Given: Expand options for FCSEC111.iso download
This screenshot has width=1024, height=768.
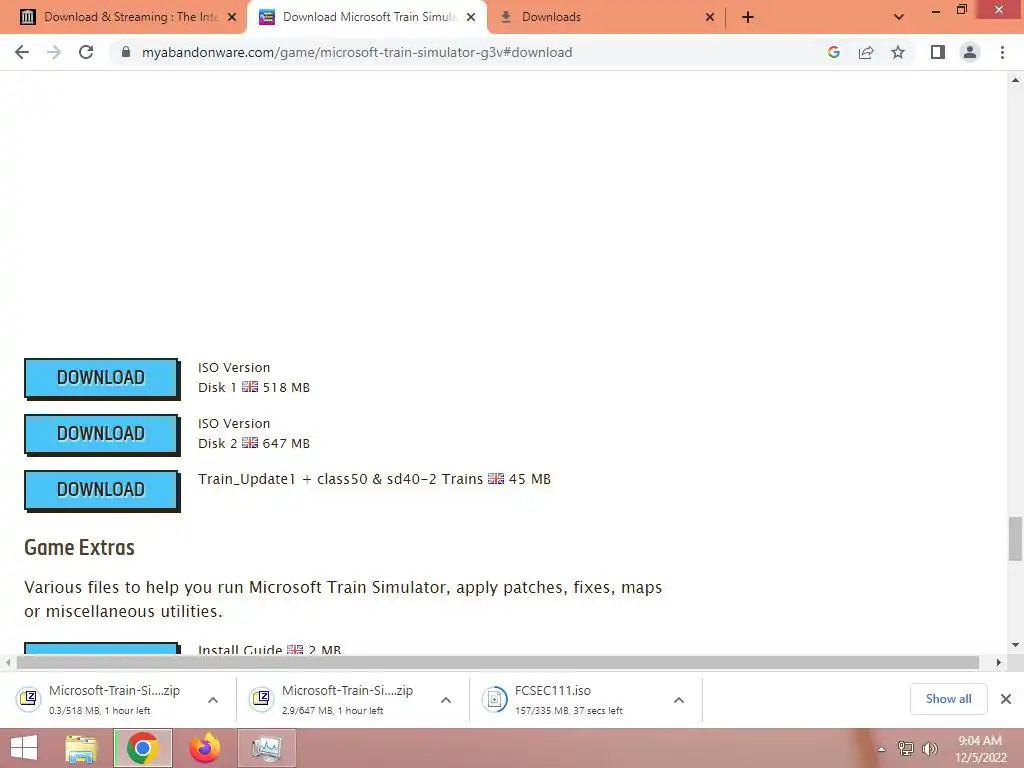Looking at the screenshot, I should (x=679, y=700).
